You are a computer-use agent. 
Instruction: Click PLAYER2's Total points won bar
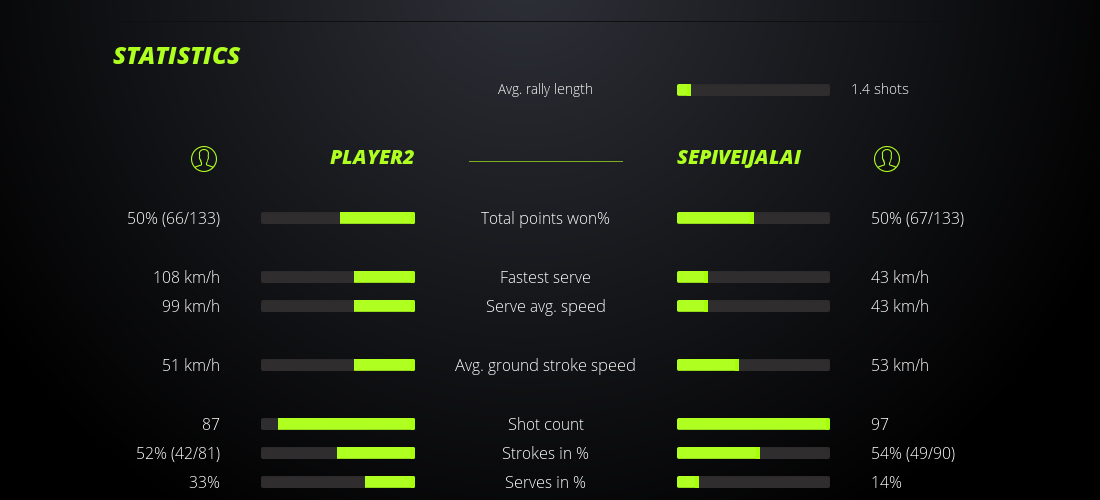pyautogui.click(x=338, y=218)
